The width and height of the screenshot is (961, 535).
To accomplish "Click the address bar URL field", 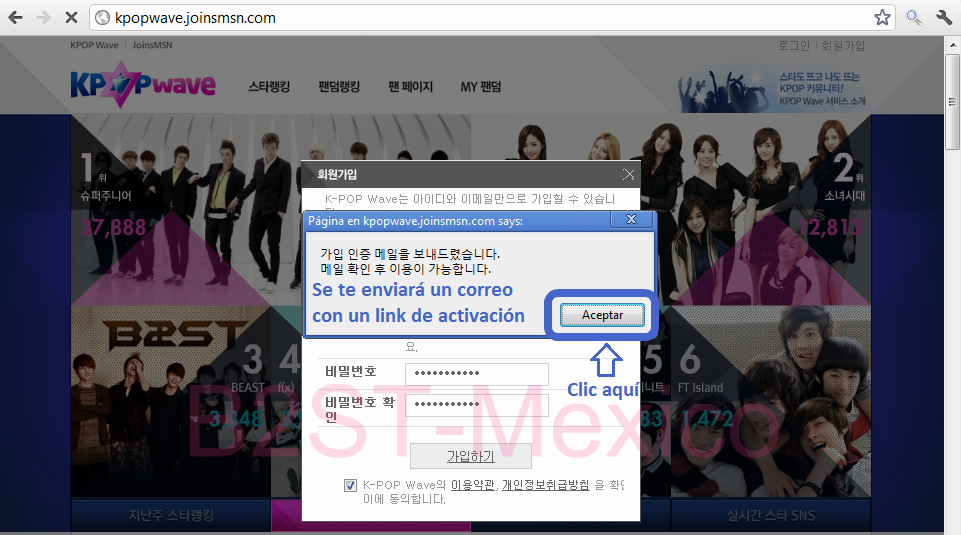I will click(492, 18).
